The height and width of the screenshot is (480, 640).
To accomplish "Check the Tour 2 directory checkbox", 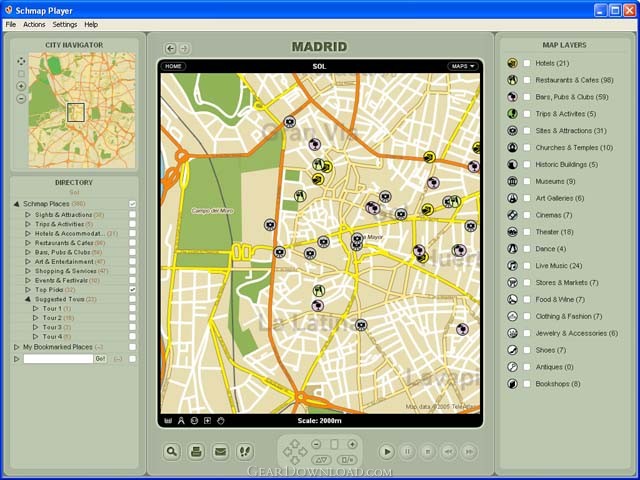I will click(x=132, y=318).
